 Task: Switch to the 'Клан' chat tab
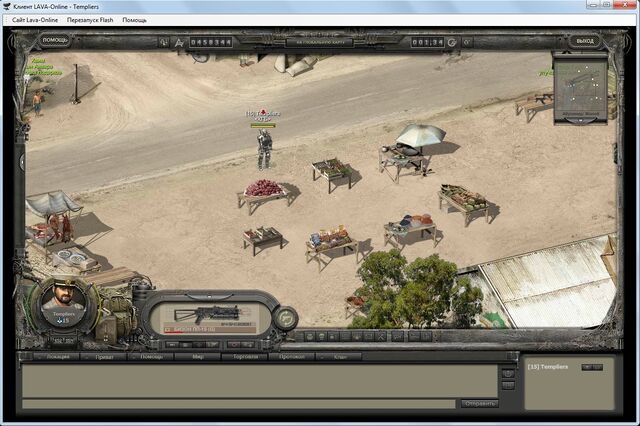pos(339,357)
